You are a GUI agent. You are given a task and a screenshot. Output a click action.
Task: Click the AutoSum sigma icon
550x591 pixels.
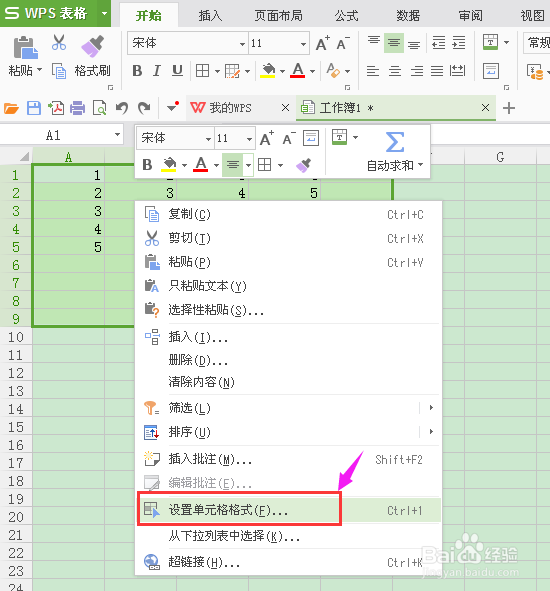pos(395,142)
